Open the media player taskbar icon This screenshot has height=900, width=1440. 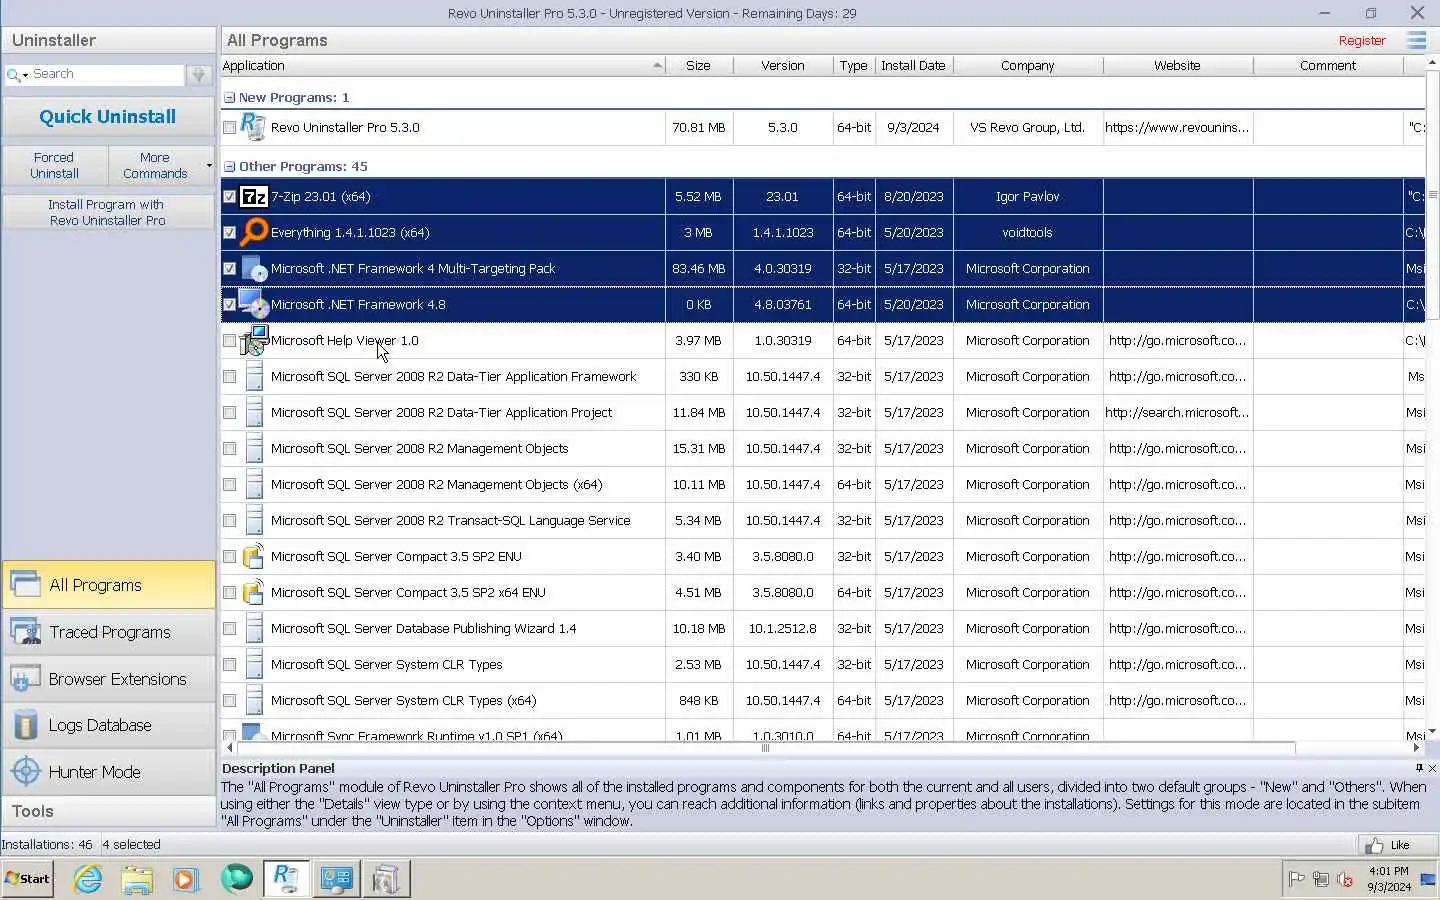(186, 879)
